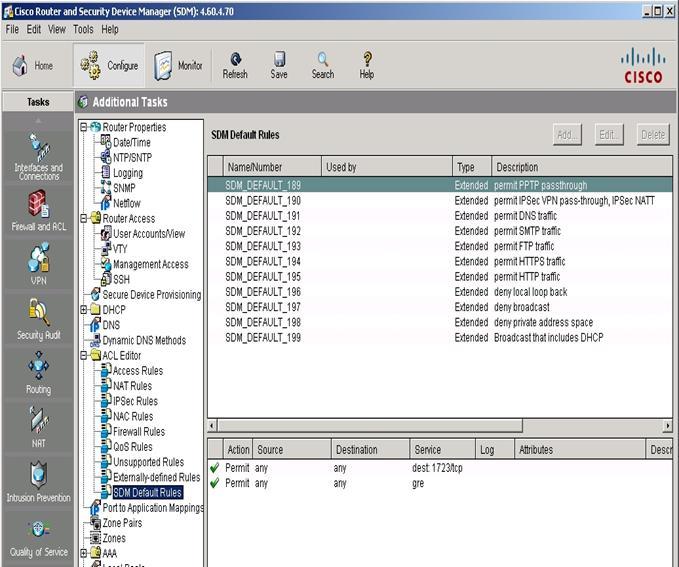Image resolution: width=679 pixels, height=567 pixels.
Task: Sort by Description column header
Action: (582, 167)
